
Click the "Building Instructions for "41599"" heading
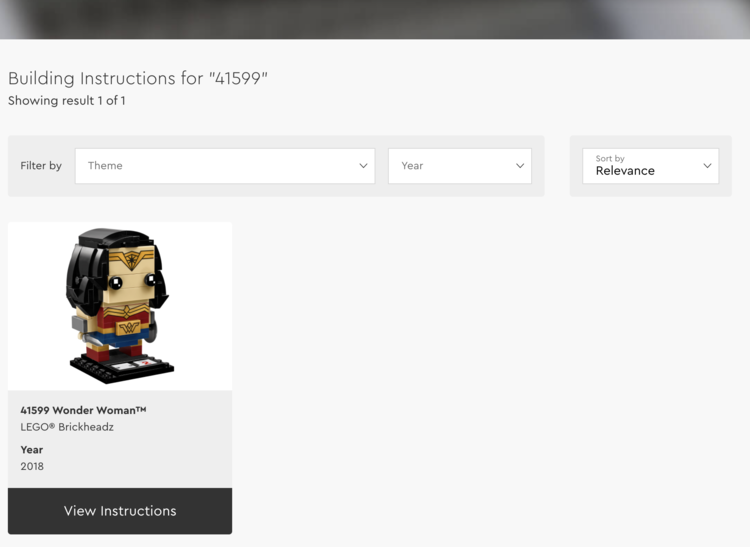tap(138, 78)
